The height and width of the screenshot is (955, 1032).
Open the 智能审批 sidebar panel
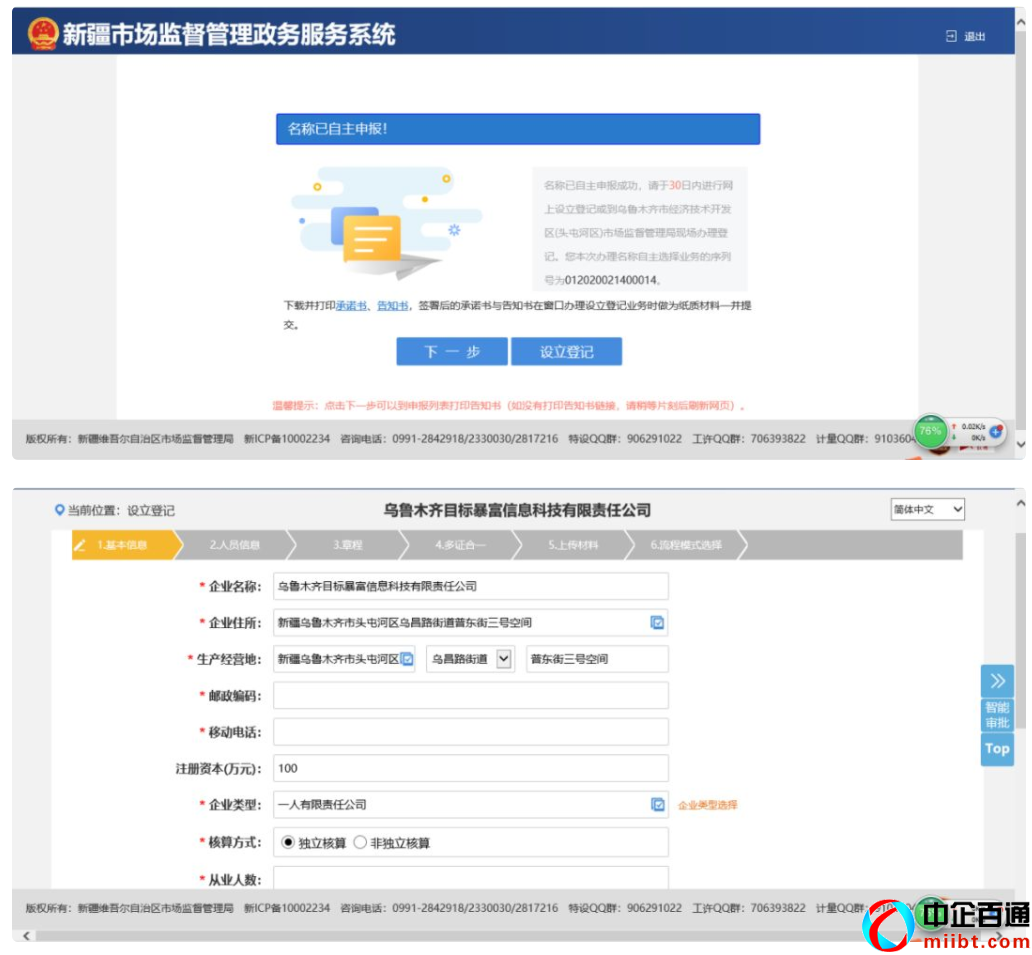tap(996, 716)
